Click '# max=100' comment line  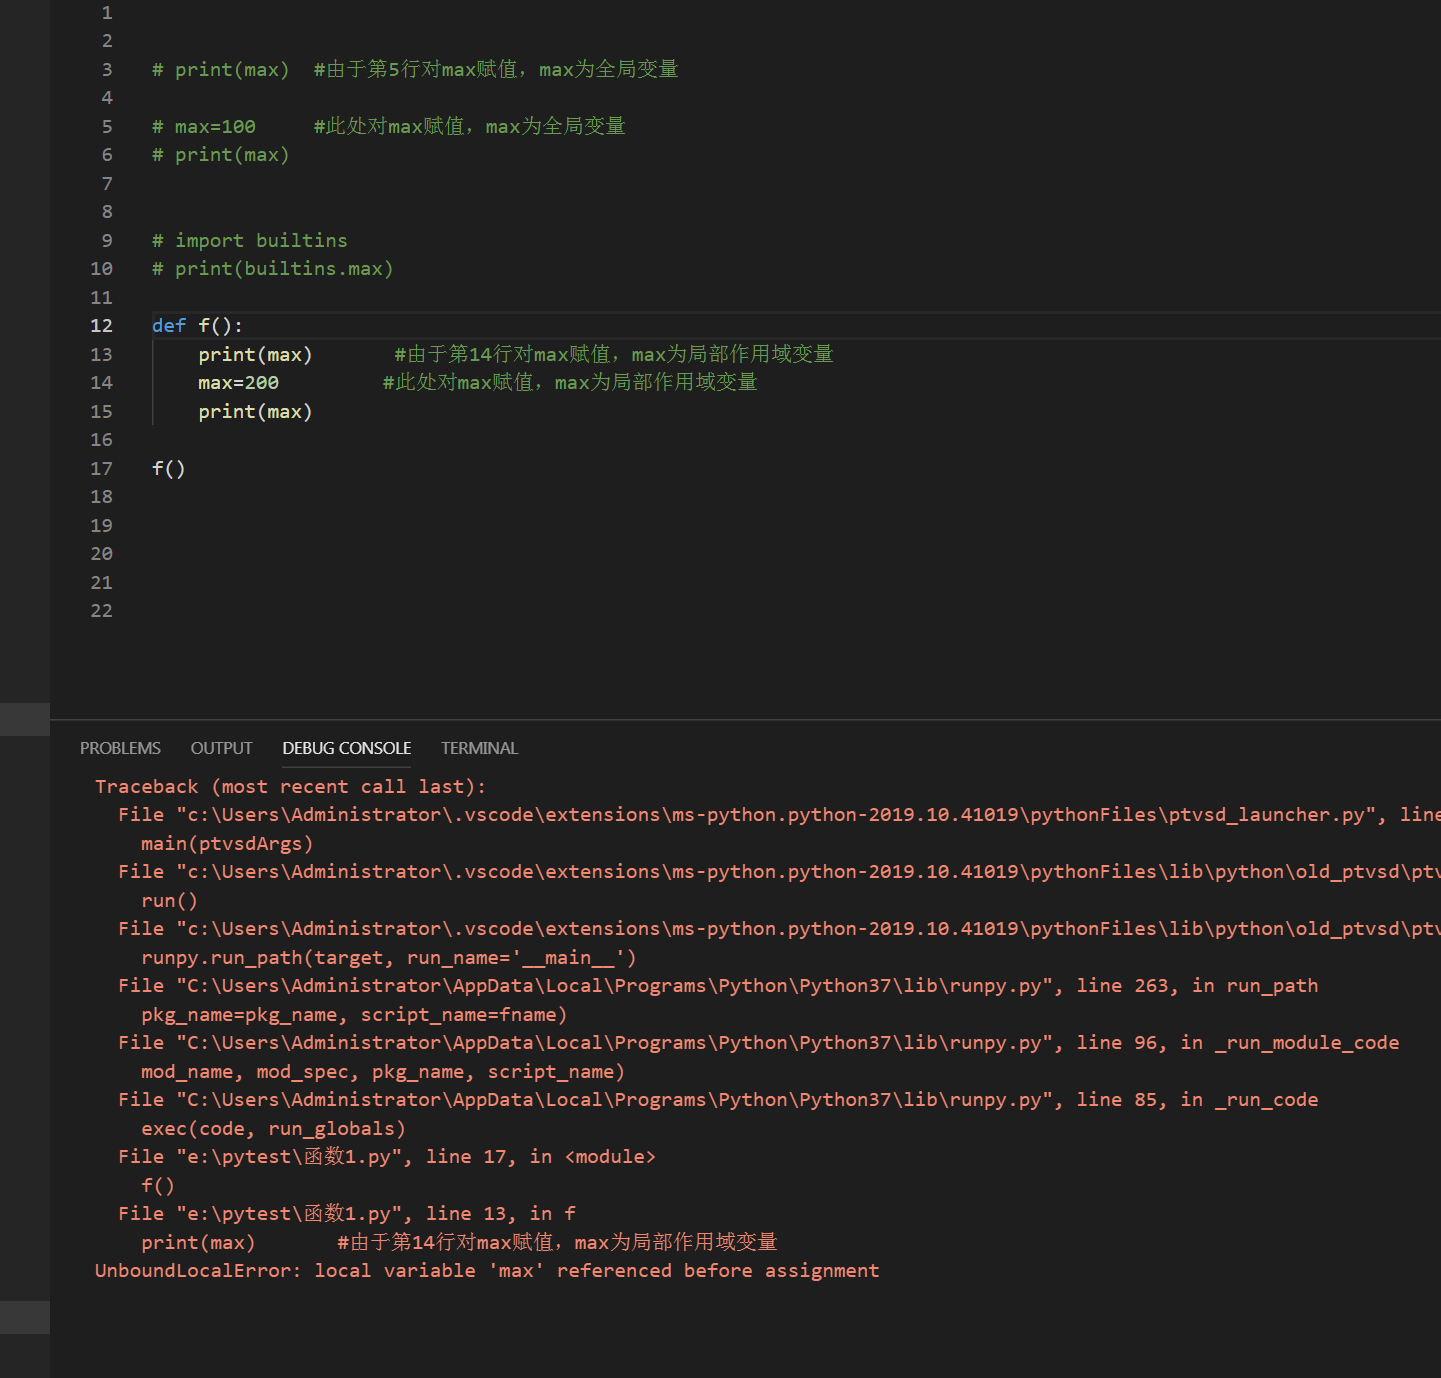204,127
